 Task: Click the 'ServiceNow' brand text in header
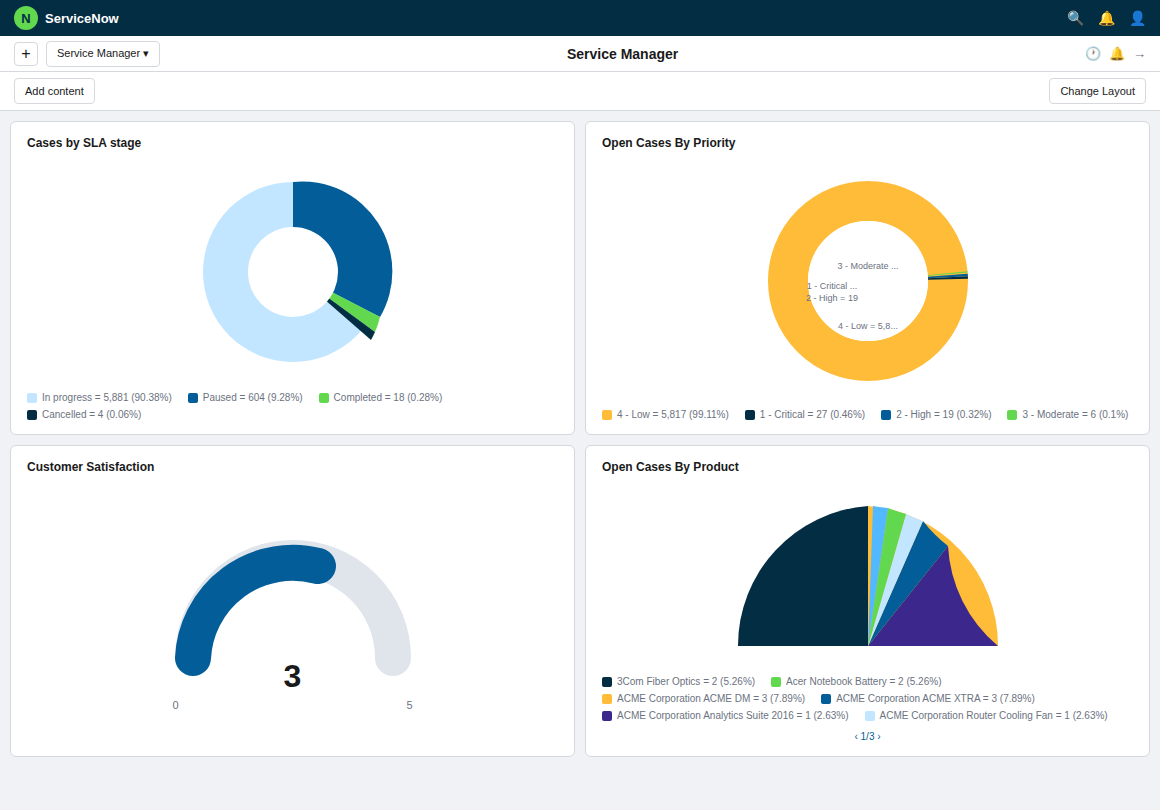click(81, 18)
